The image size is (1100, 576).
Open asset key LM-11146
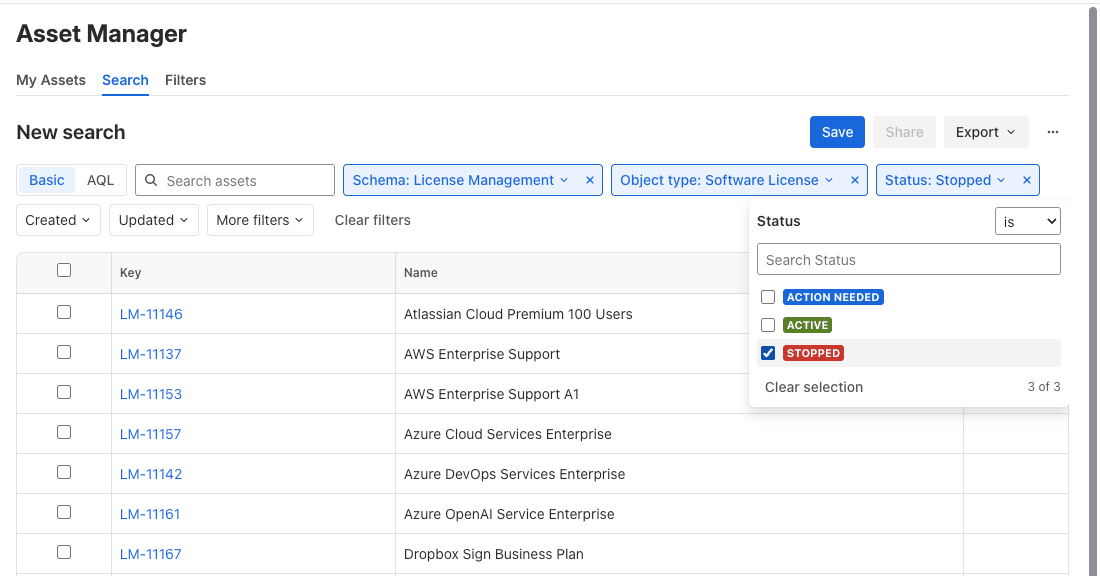tap(151, 314)
